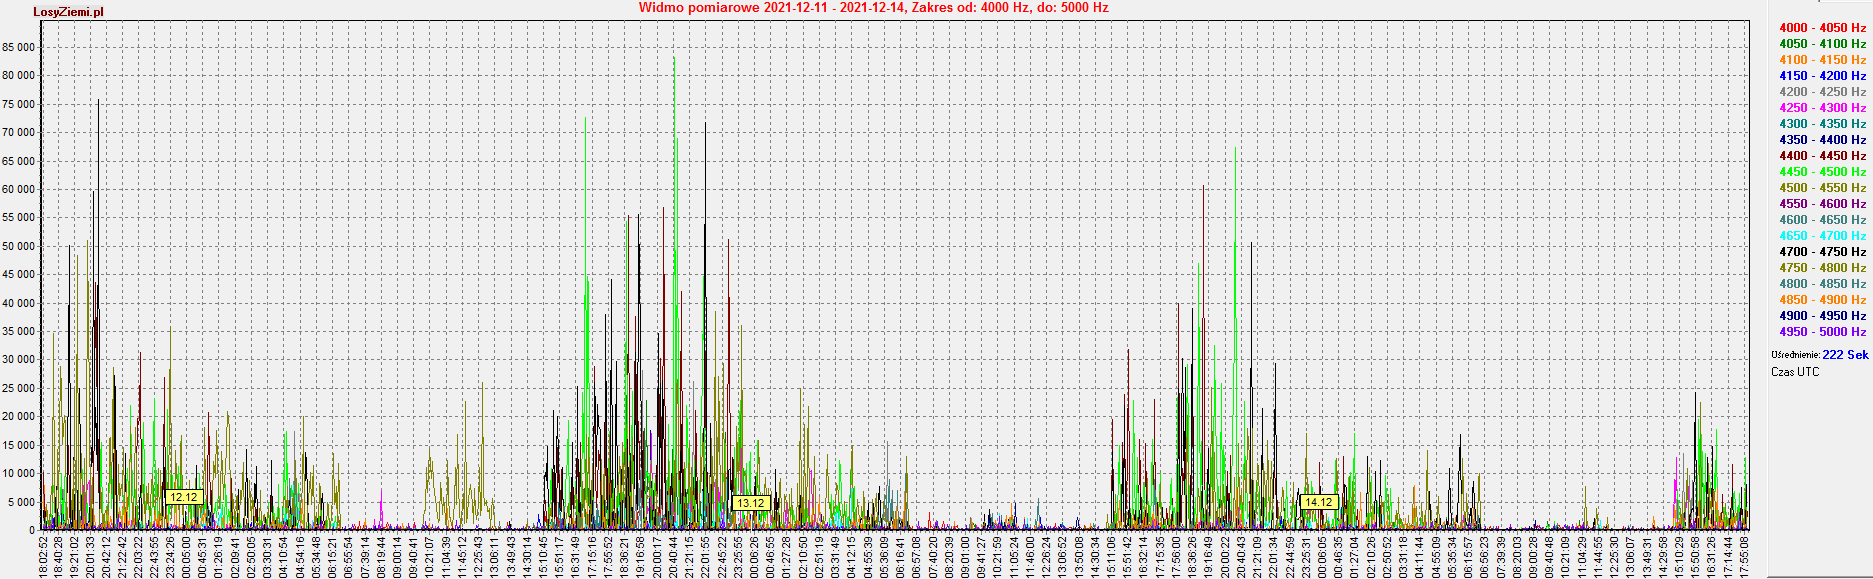Screen dimensions: 1873x579
Task: Click the Uśrednienie 222 Sek averaging value
Action: [x=1844, y=355]
